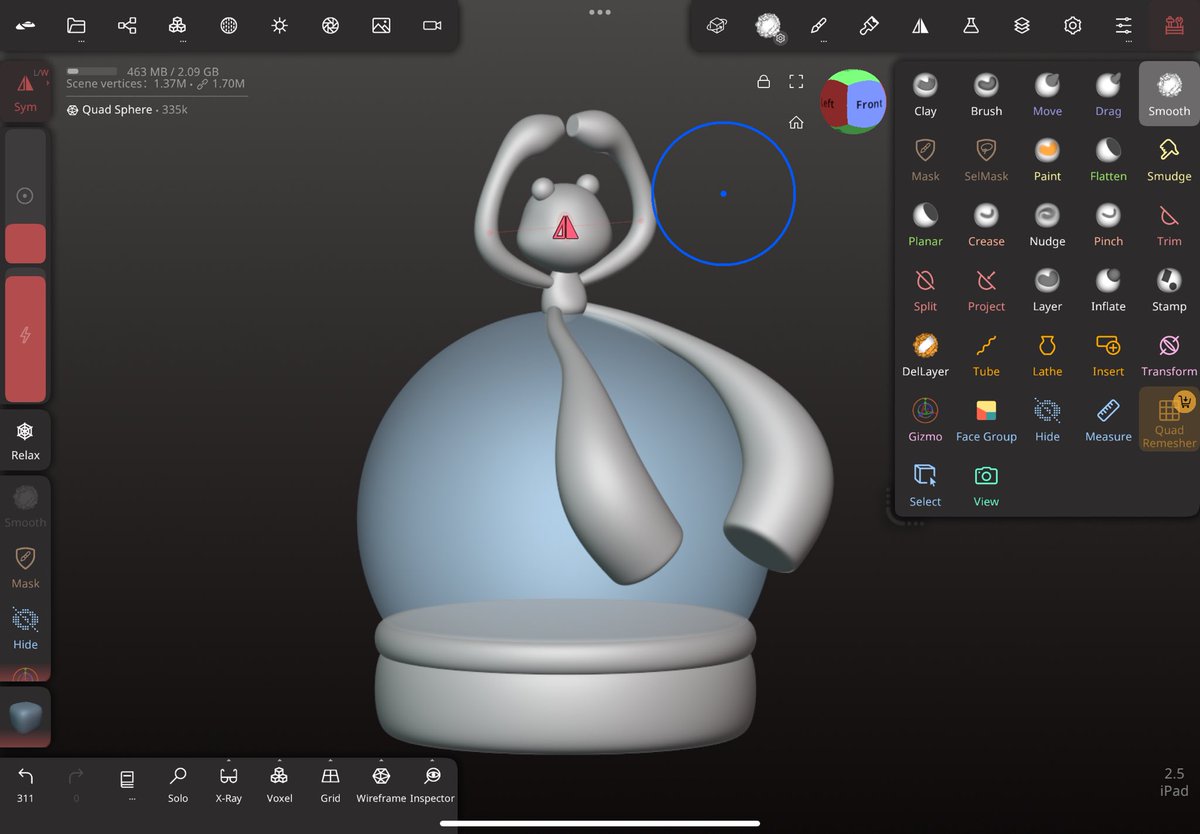Toggle the Grid display

point(330,785)
